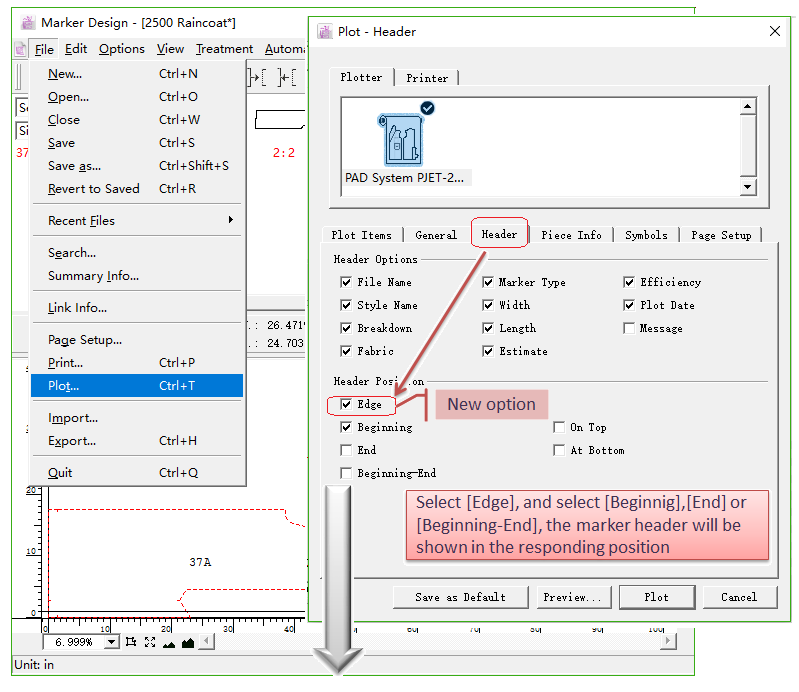Check the At Bottom option
Viewport: 799px width, 692px height.
pos(559,450)
